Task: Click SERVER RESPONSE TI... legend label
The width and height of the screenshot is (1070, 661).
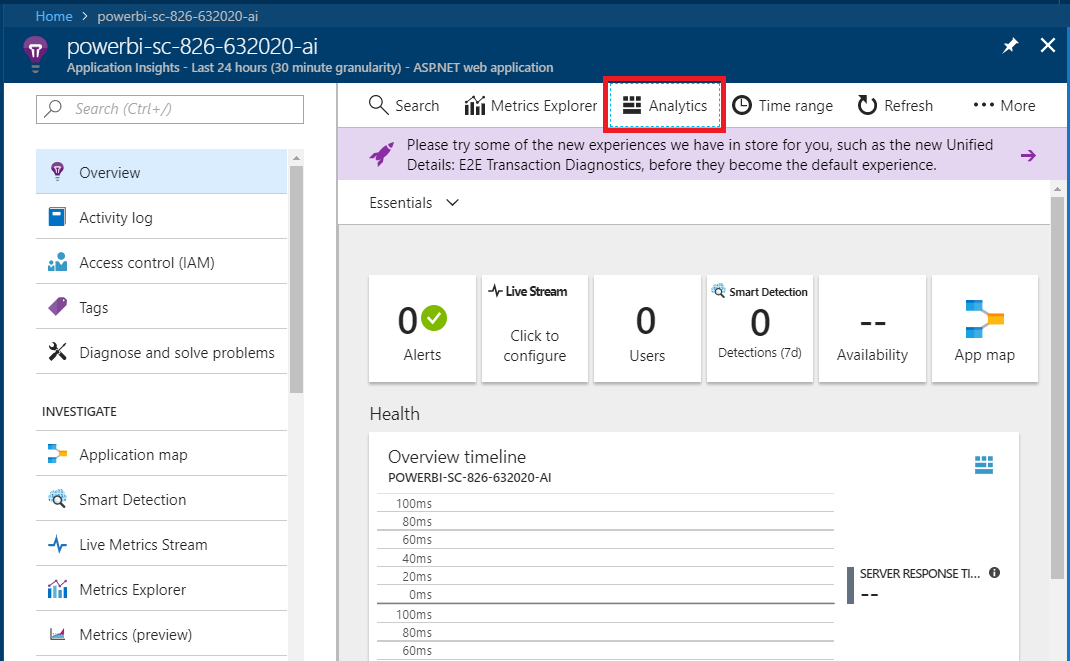Action: 919,574
